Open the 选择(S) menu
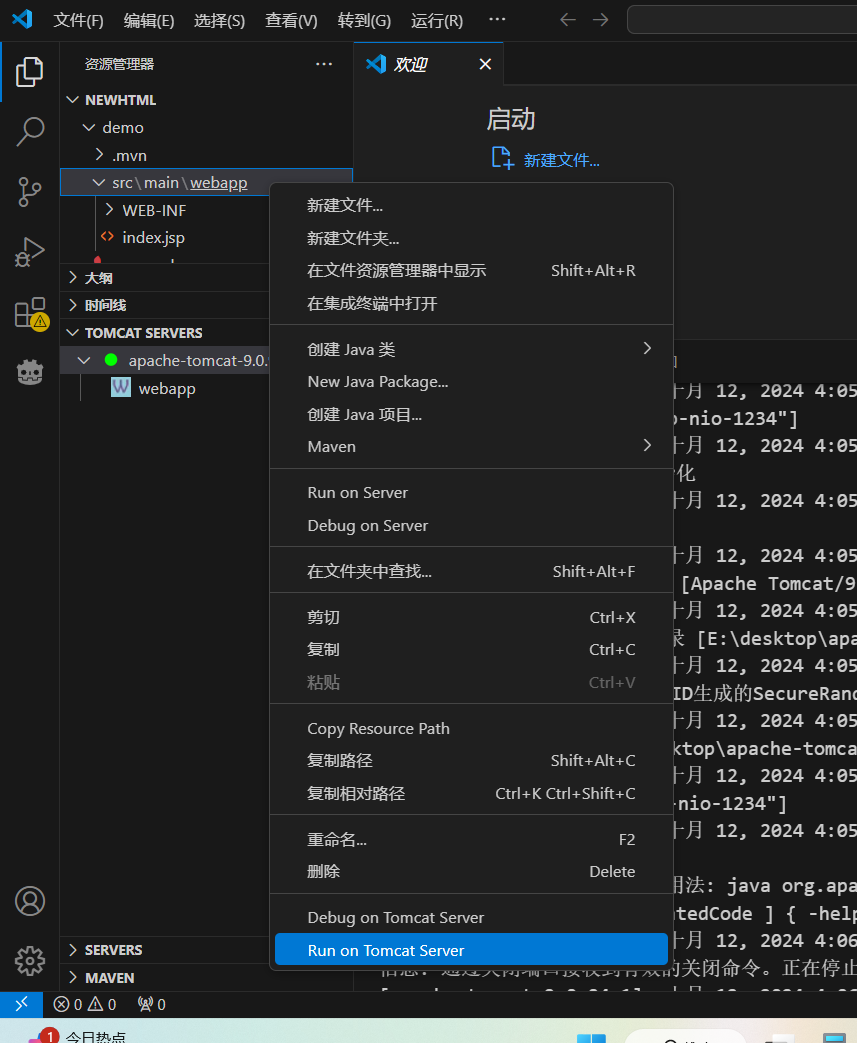 pyautogui.click(x=220, y=21)
